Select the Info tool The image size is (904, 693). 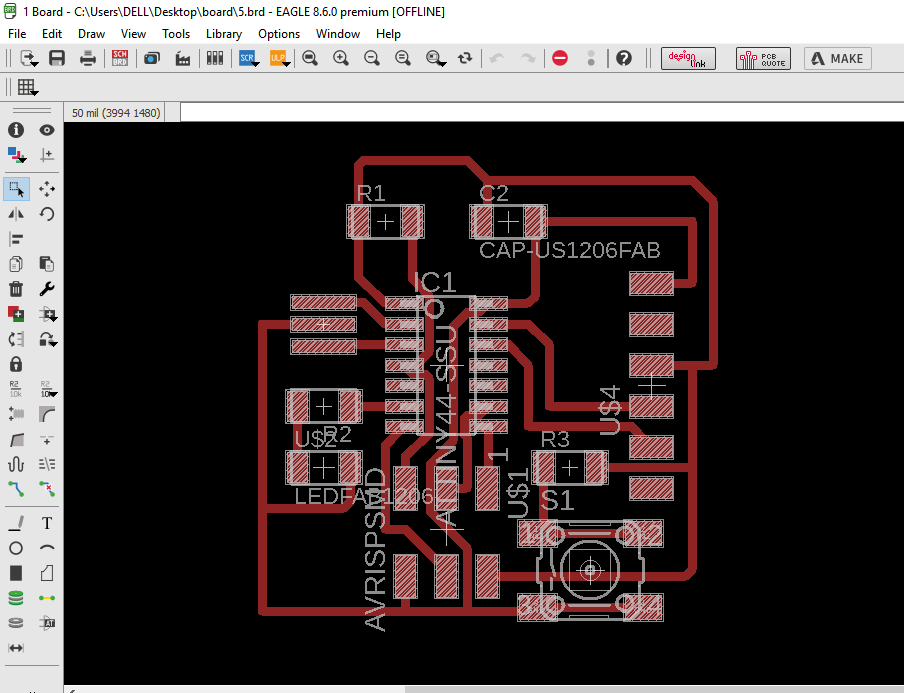click(16, 130)
